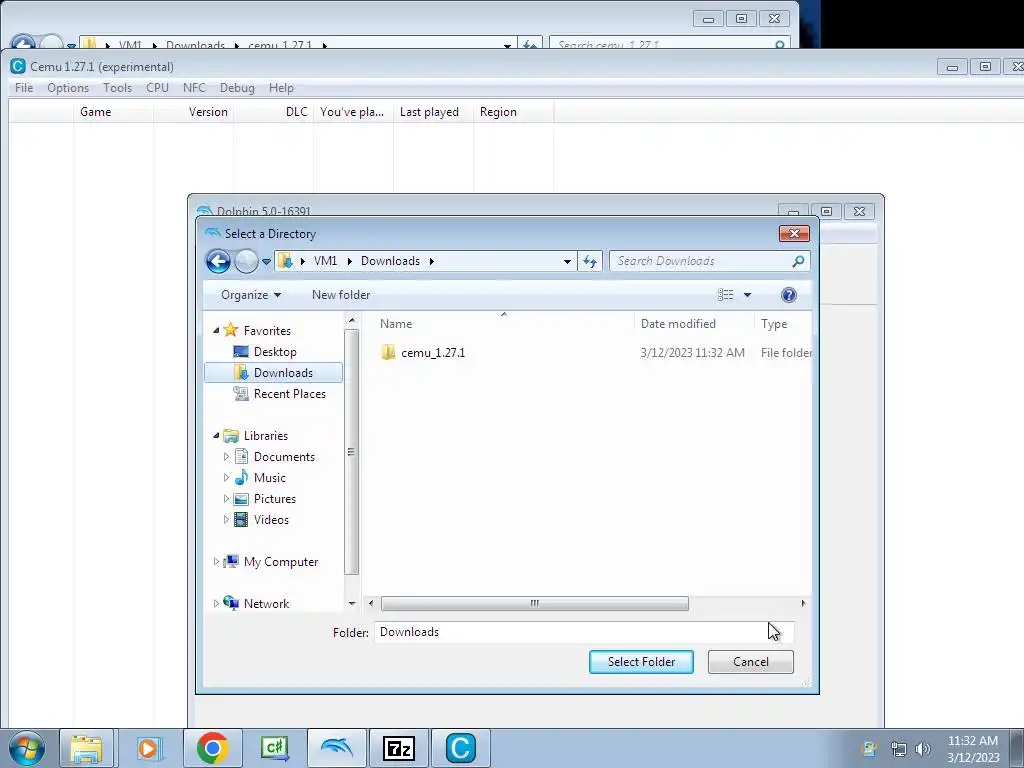Open Cemu CPU menu
Image resolution: width=1024 pixels, height=768 pixels.
(157, 88)
